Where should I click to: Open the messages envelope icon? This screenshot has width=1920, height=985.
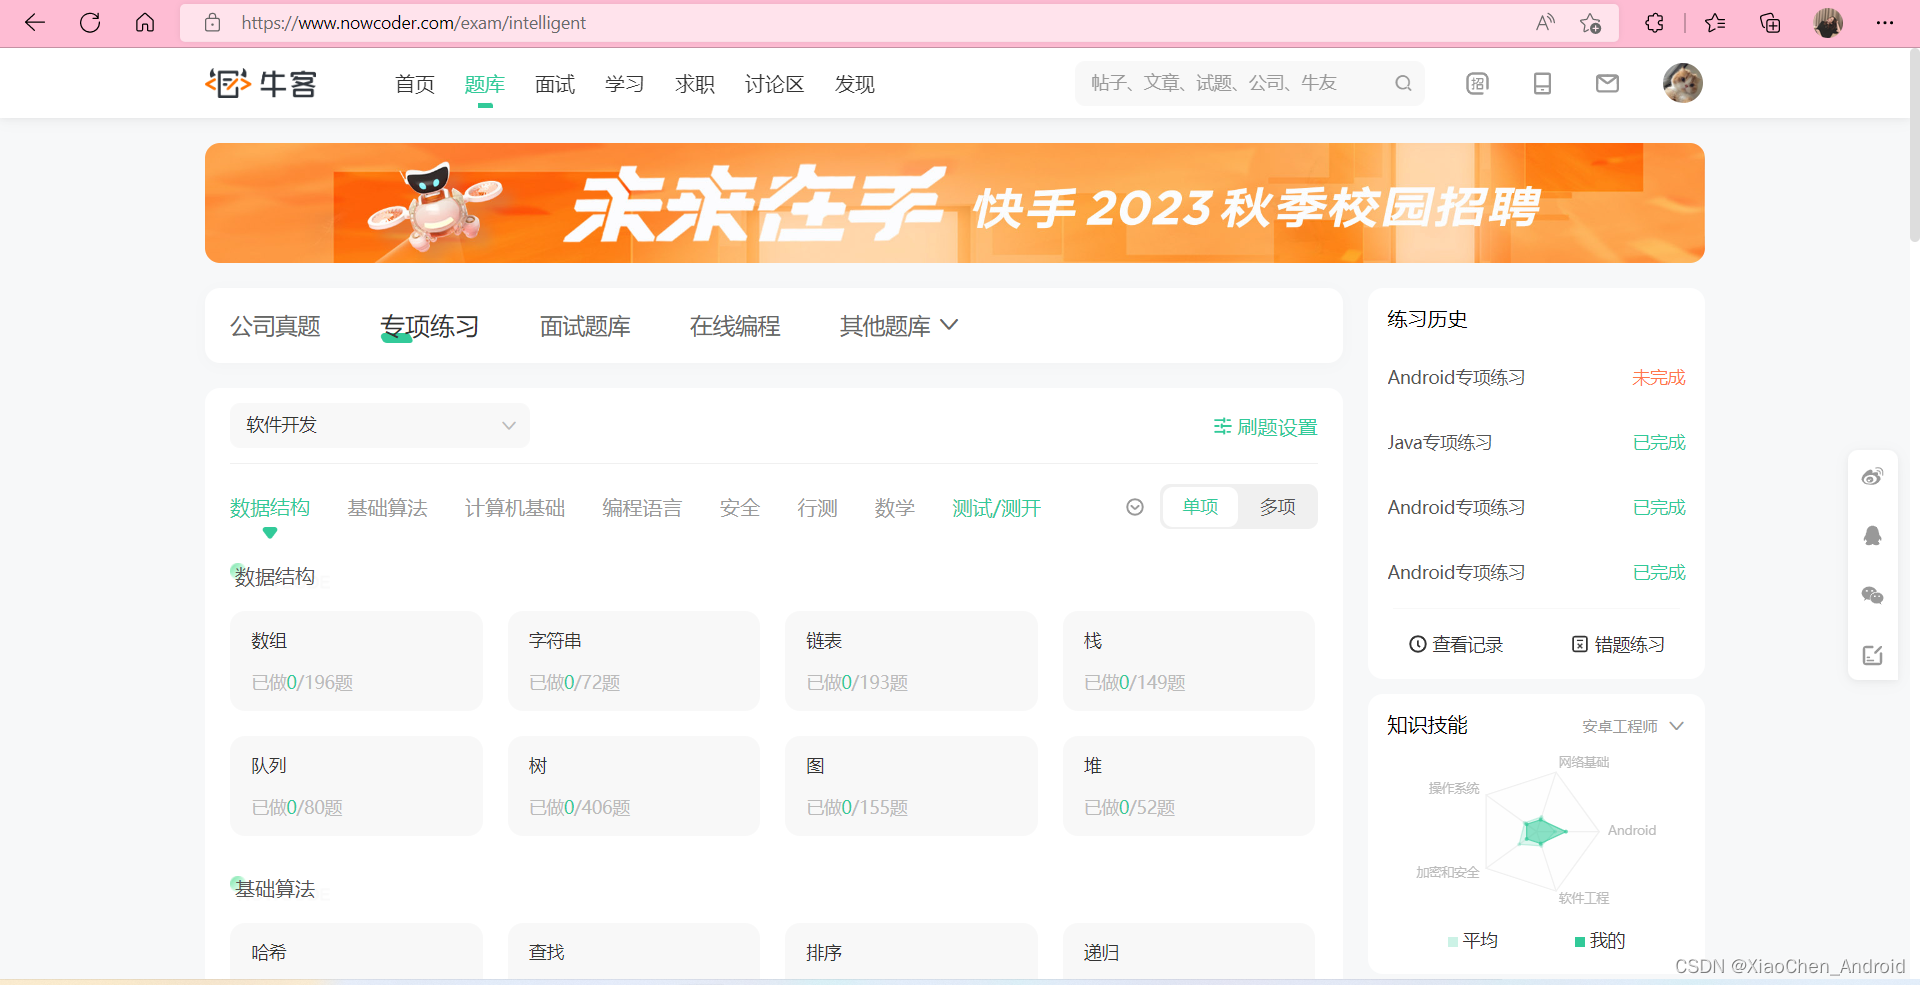pyautogui.click(x=1607, y=83)
